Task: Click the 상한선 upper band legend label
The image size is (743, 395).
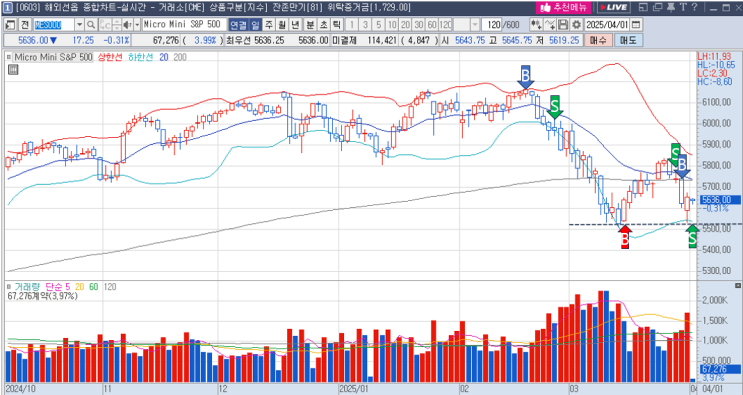Action: [x=110, y=57]
